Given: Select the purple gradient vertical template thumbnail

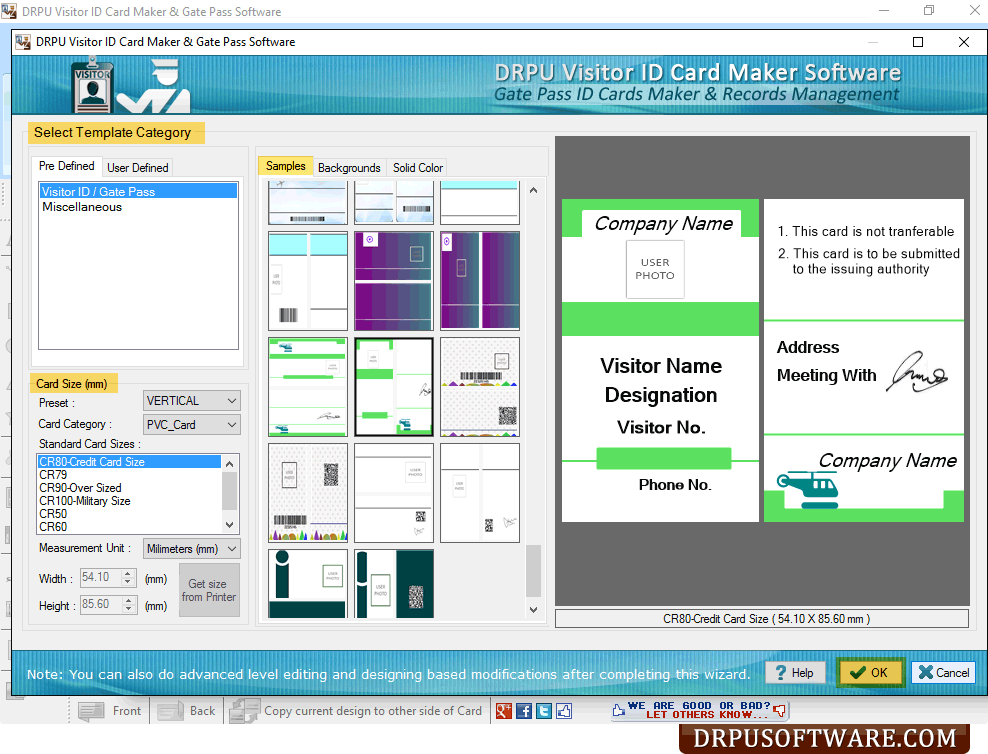Looking at the screenshot, I should [480, 281].
